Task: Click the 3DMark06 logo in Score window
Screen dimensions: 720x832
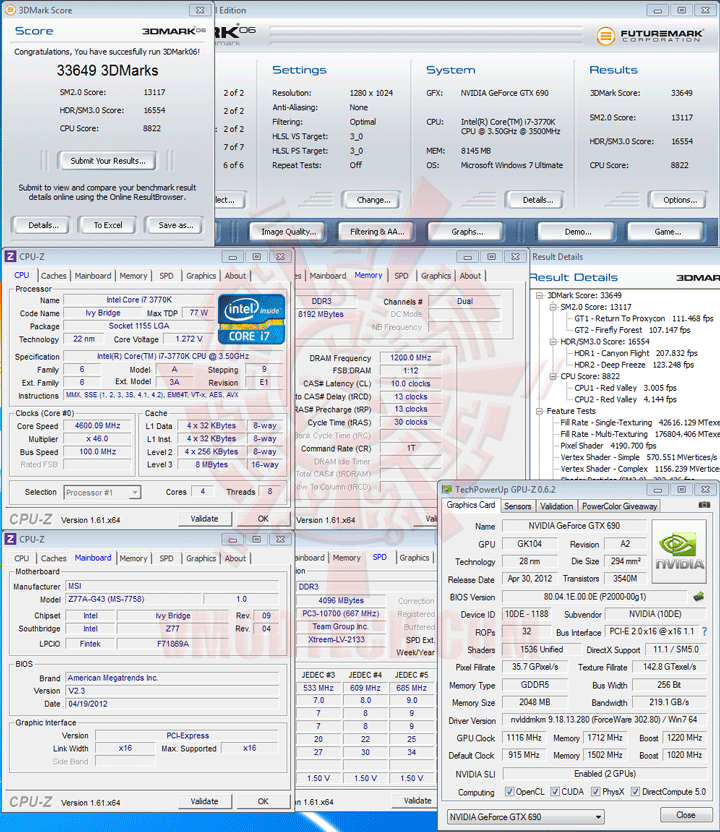Action: pyautogui.click(x=174, y=31)
